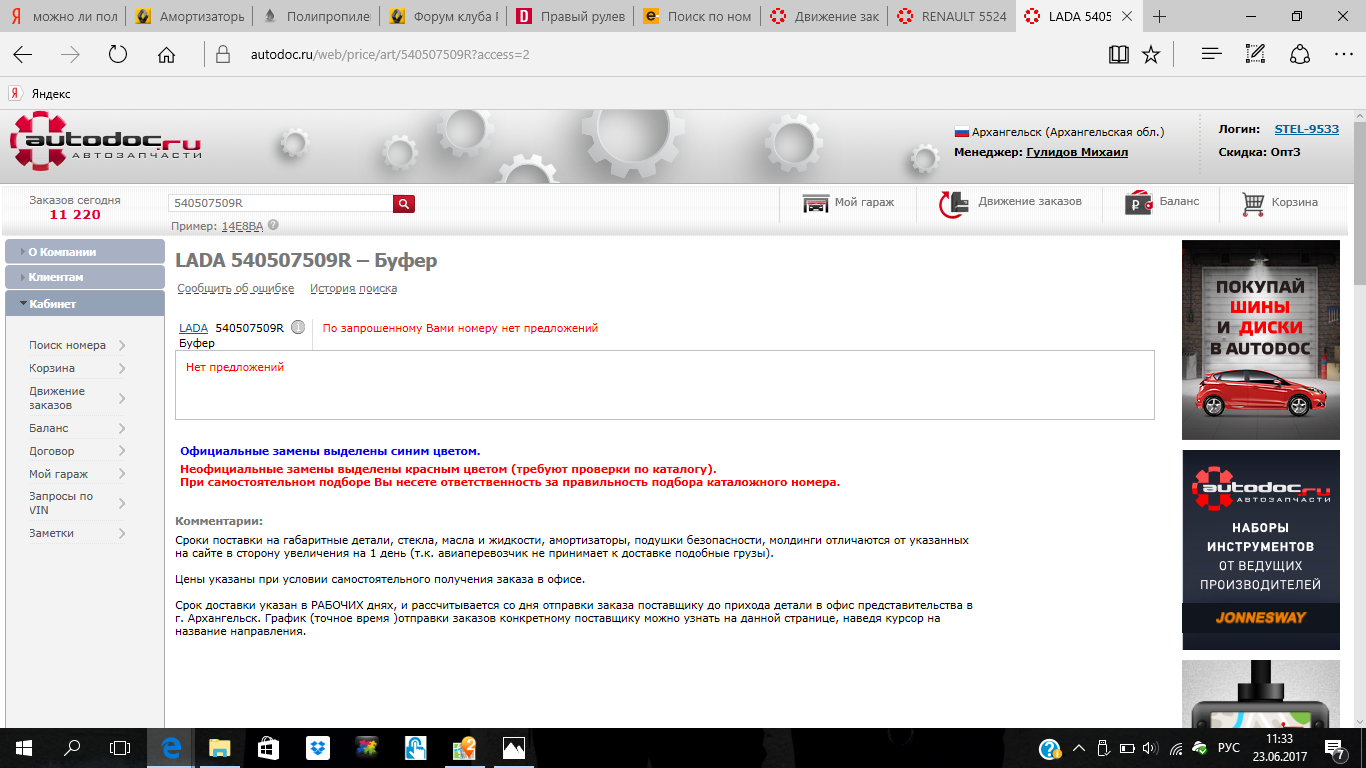Image resolution: width=1366 pixels, height=768 pixels.
Task: Open the Action Center notifications
Action: coord(1335,748)
